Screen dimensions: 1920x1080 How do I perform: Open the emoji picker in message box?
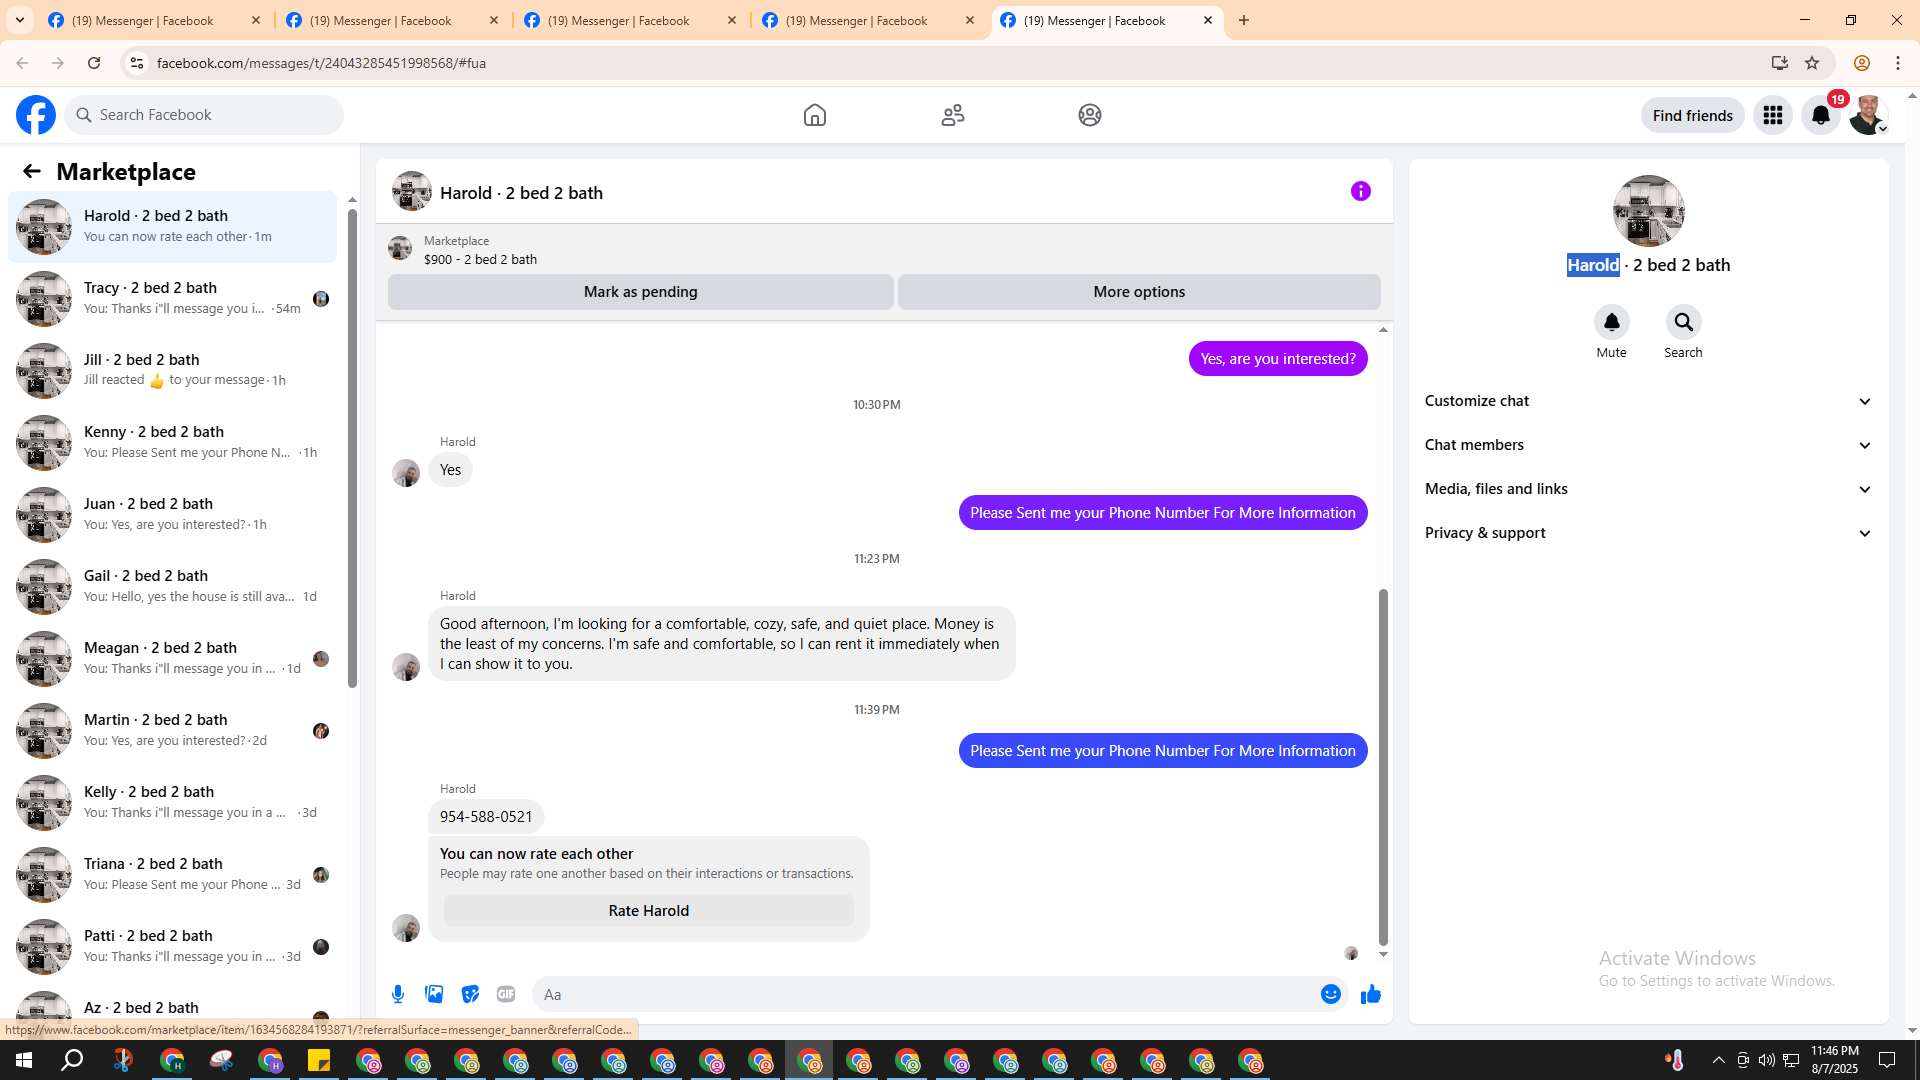pos(1330,994)
